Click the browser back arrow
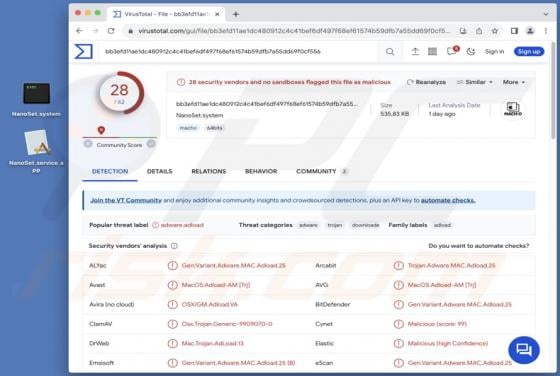Image resolution: width=560 pixels, height=376 pixels. pos(79,31)
